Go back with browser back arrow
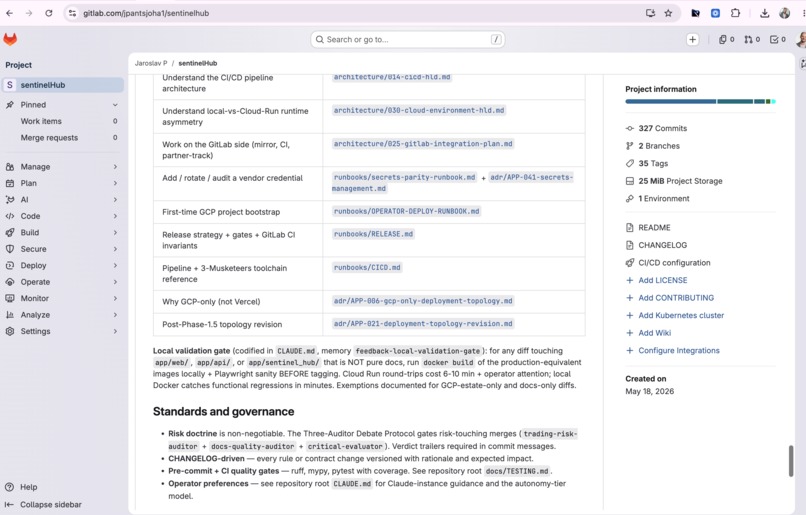 [x=10, y=13]
